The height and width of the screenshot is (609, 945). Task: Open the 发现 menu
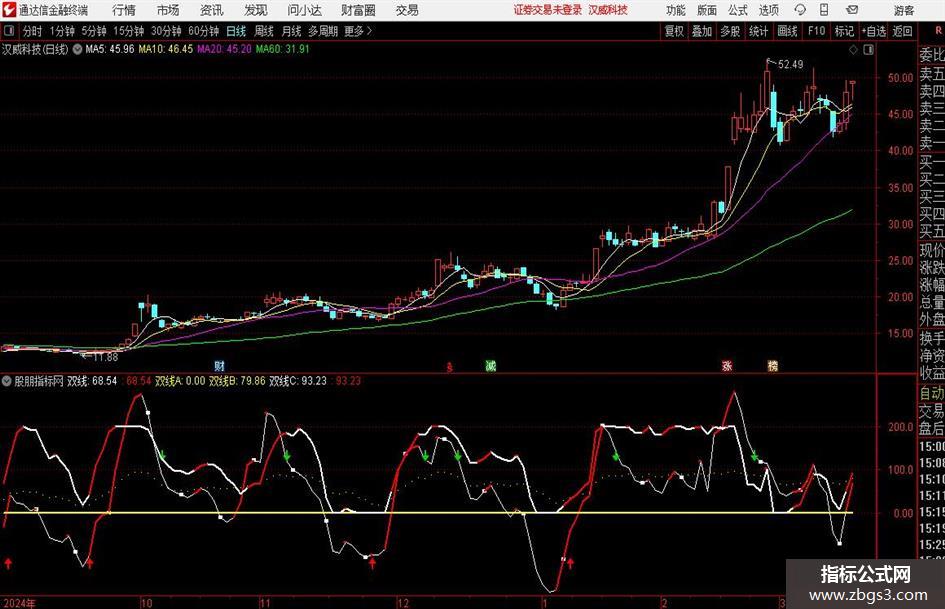256,10
